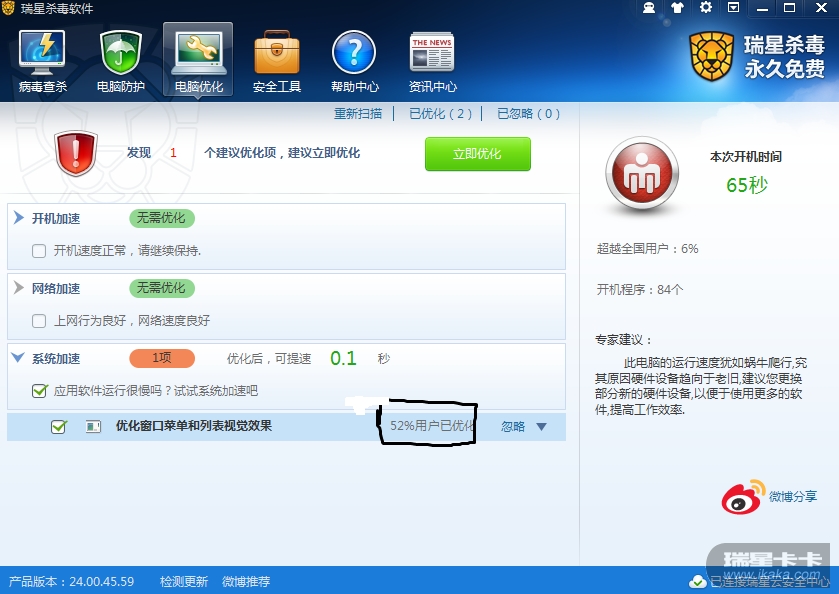Click 本次开机时间 heading
The image size is (839, 594).
pos(746,157)
